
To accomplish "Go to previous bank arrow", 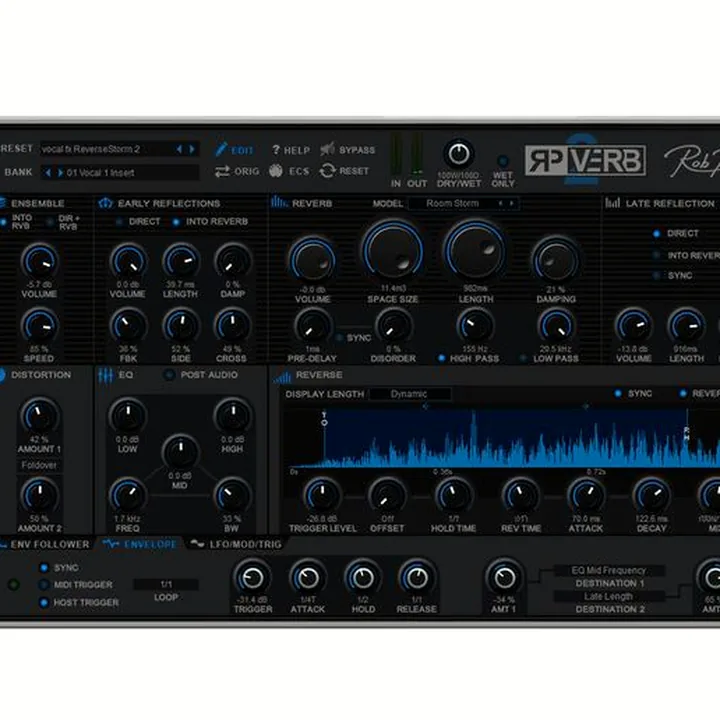I will 48,173.
